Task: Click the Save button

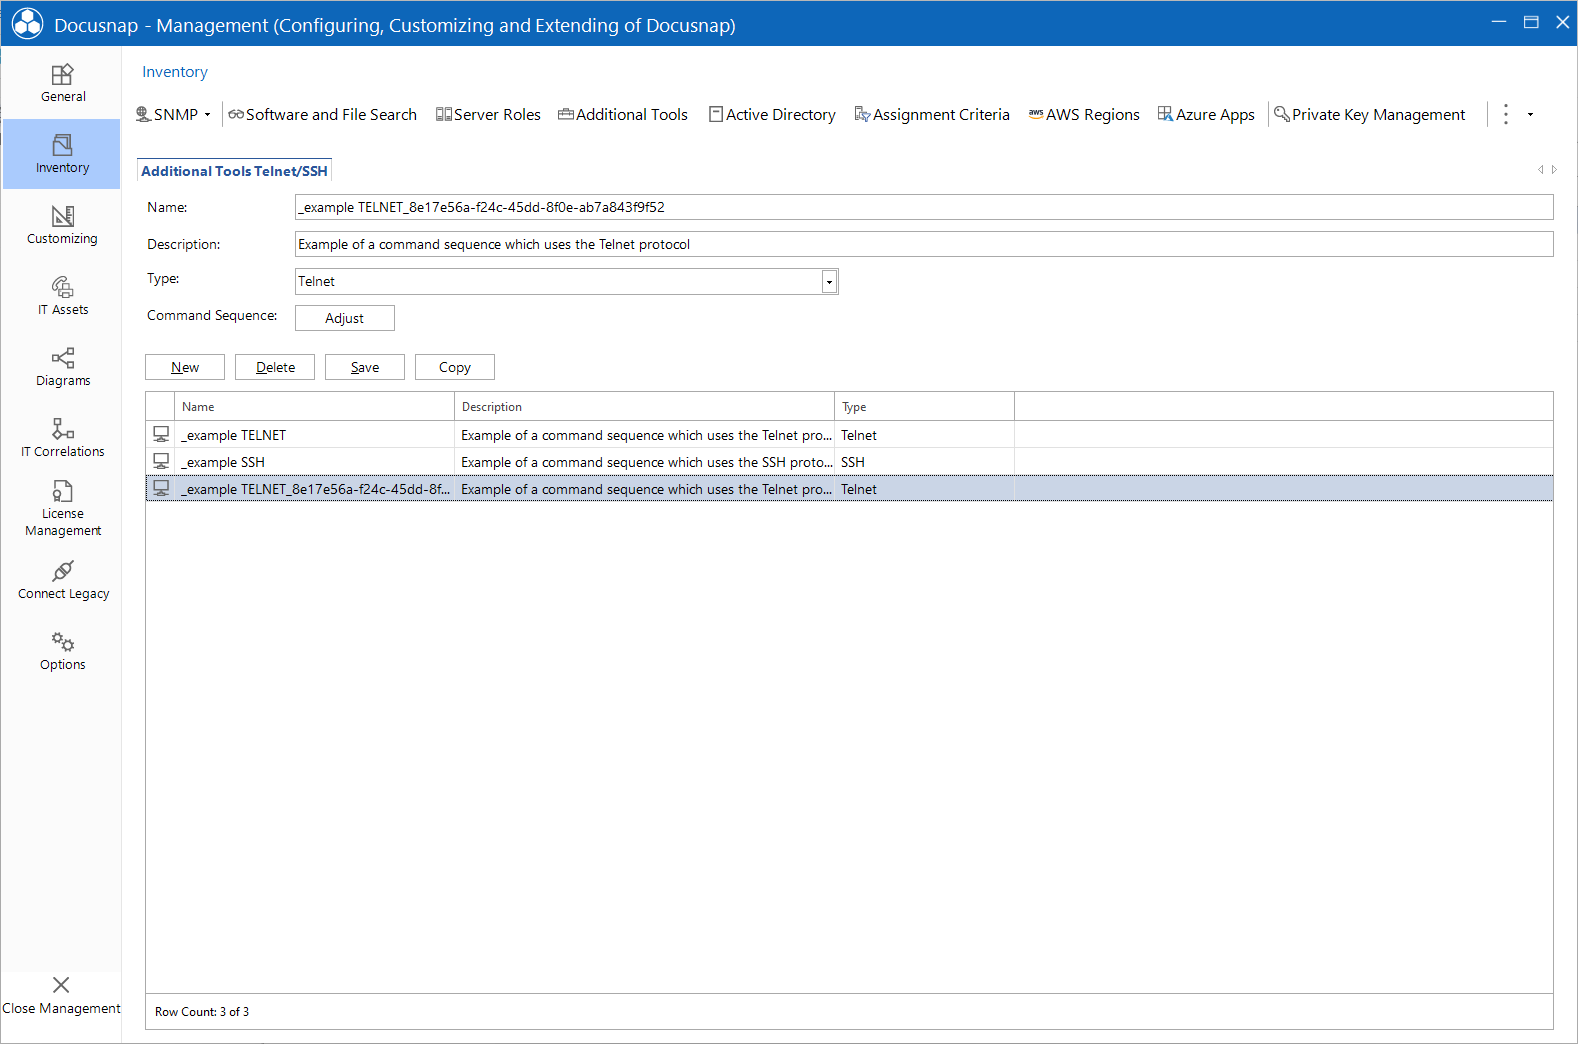Action: pos(365,367)
